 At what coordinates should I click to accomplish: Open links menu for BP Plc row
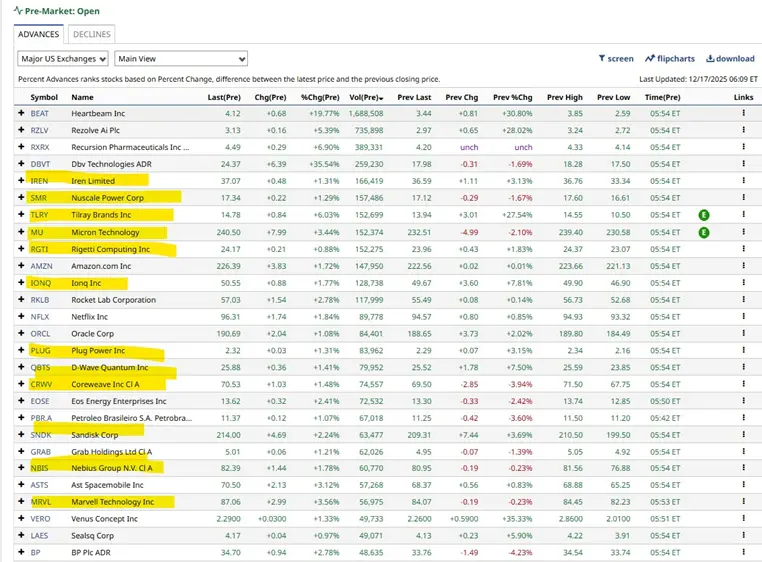[744, 552]
